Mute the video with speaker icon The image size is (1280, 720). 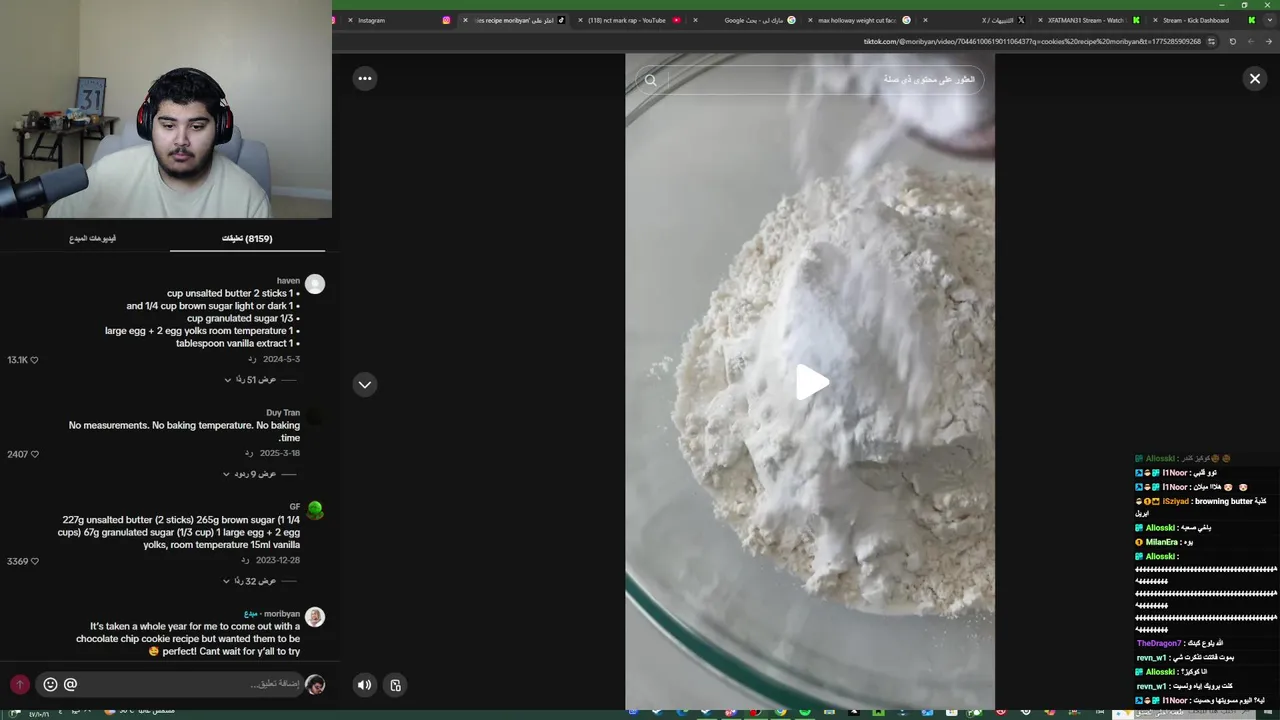(364, 685)
